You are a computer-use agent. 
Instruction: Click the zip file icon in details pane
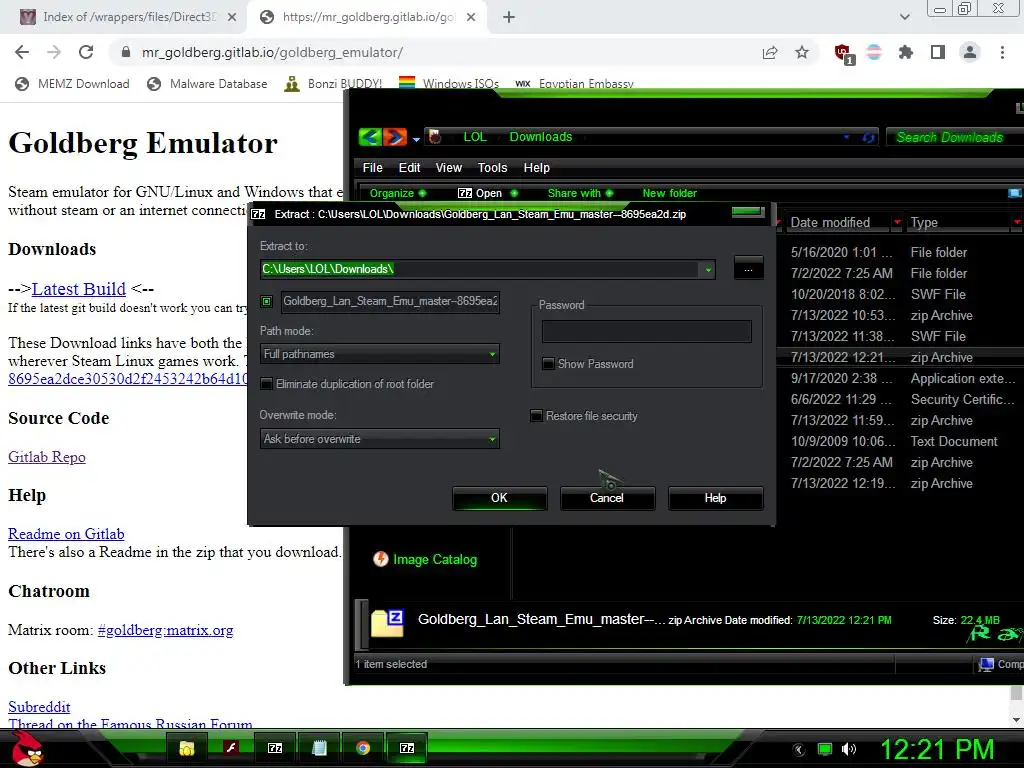pos(387,622)
